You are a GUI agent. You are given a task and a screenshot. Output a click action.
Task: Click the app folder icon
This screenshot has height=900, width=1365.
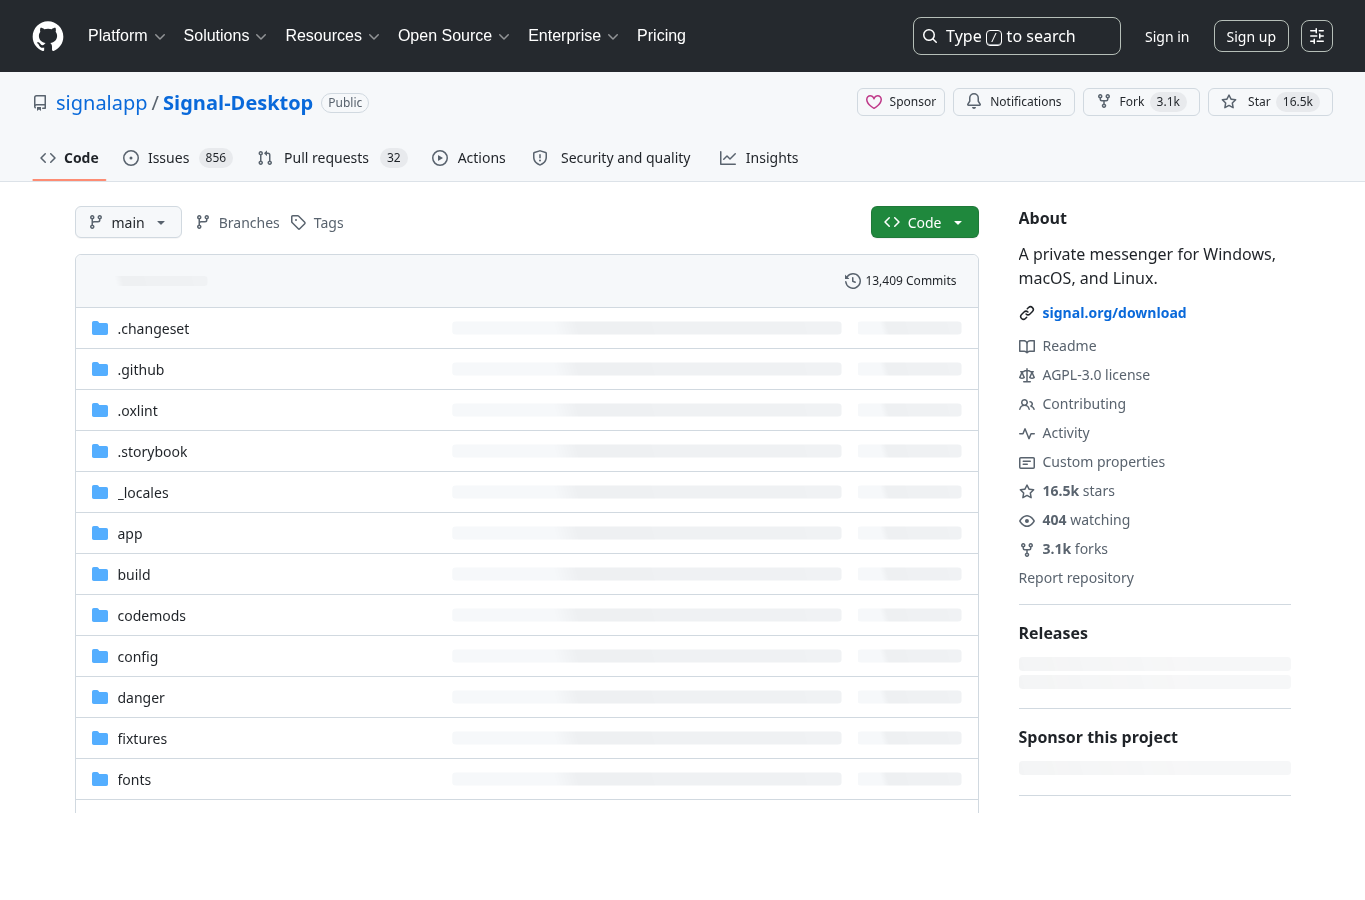click(x=100, y=533)
